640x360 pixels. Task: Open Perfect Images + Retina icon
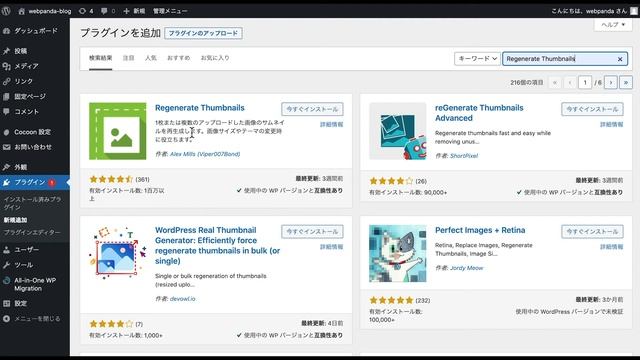point(398,253)
